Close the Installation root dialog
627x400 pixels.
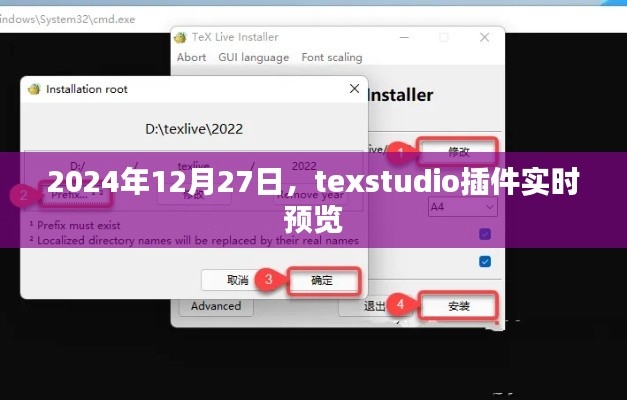pyautogui.click(x=354, y=89)
